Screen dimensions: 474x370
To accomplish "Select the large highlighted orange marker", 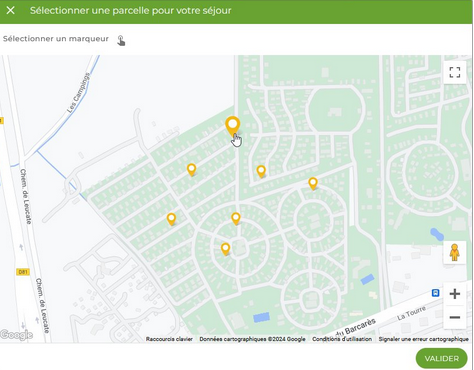I will pyautogui.click(x=232, y=126).
